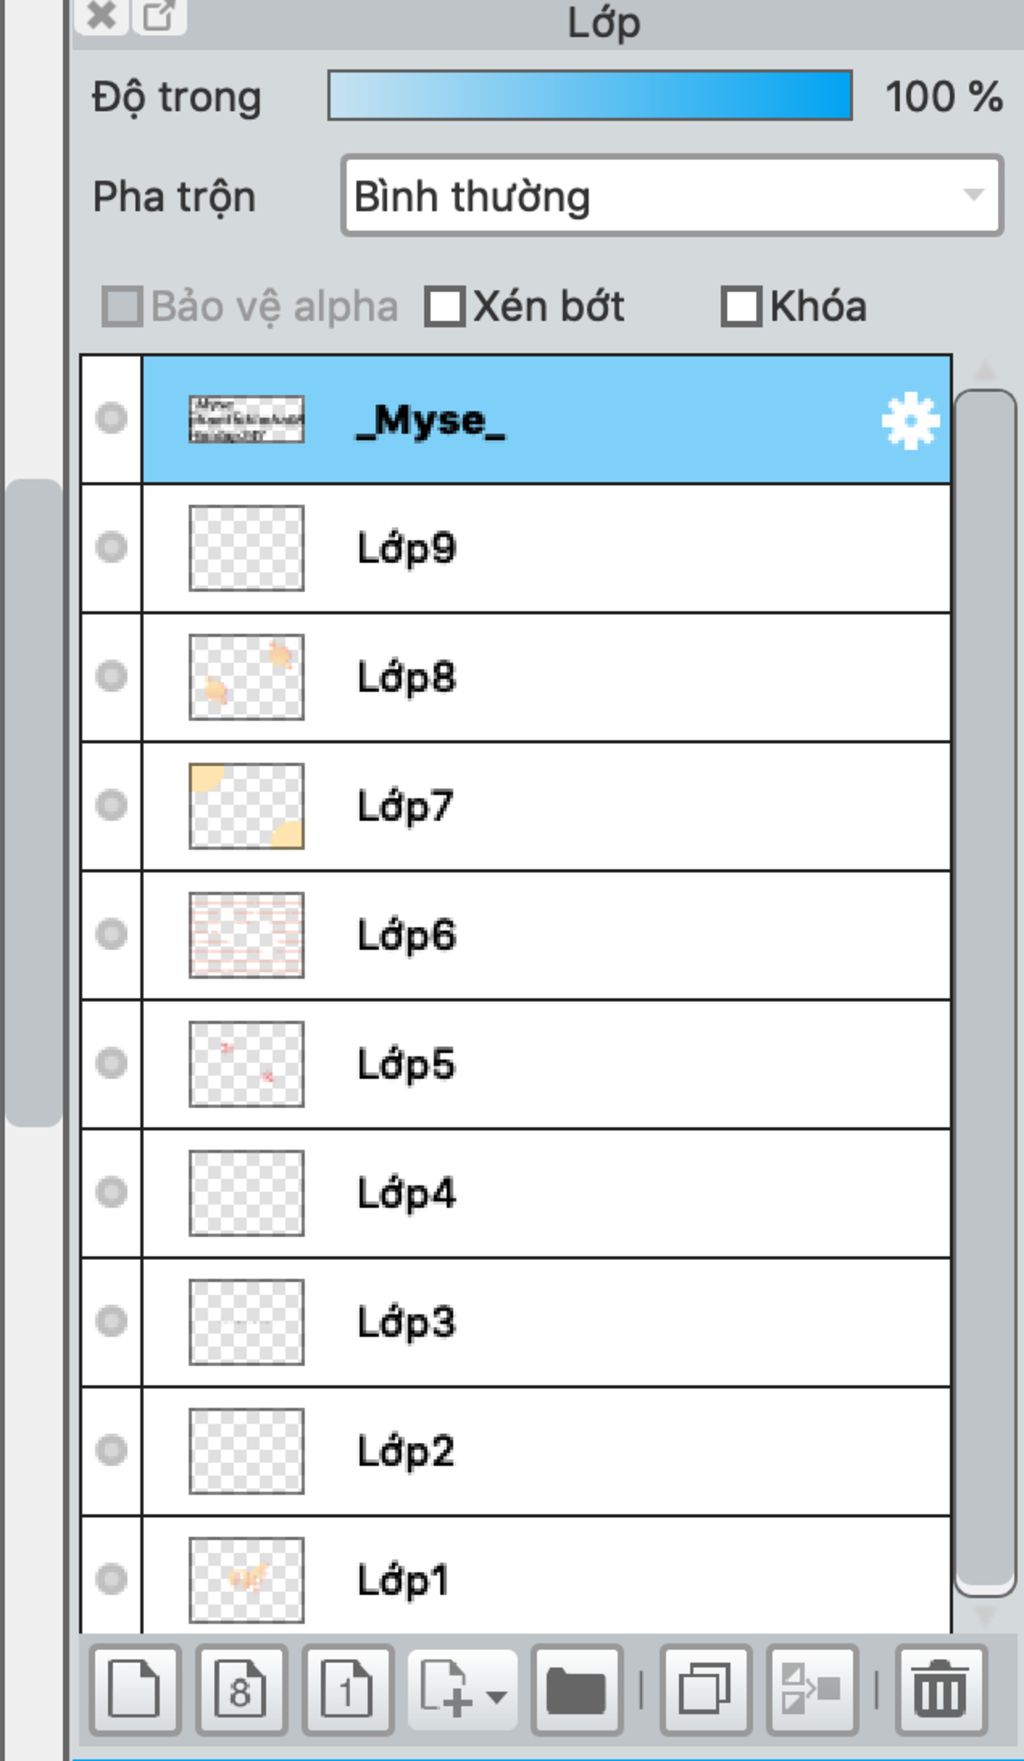Screen dimensions: 1024x1761
Task: Add a new 1-bit layer
Action: point(347,1690)
